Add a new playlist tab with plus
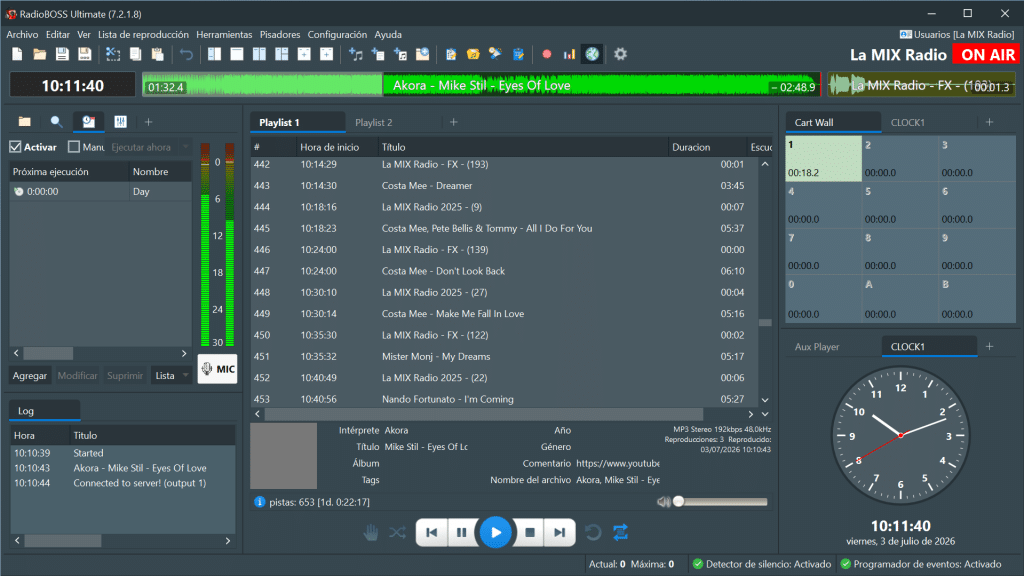1024x576 pixels. click(x=454, y=122)
